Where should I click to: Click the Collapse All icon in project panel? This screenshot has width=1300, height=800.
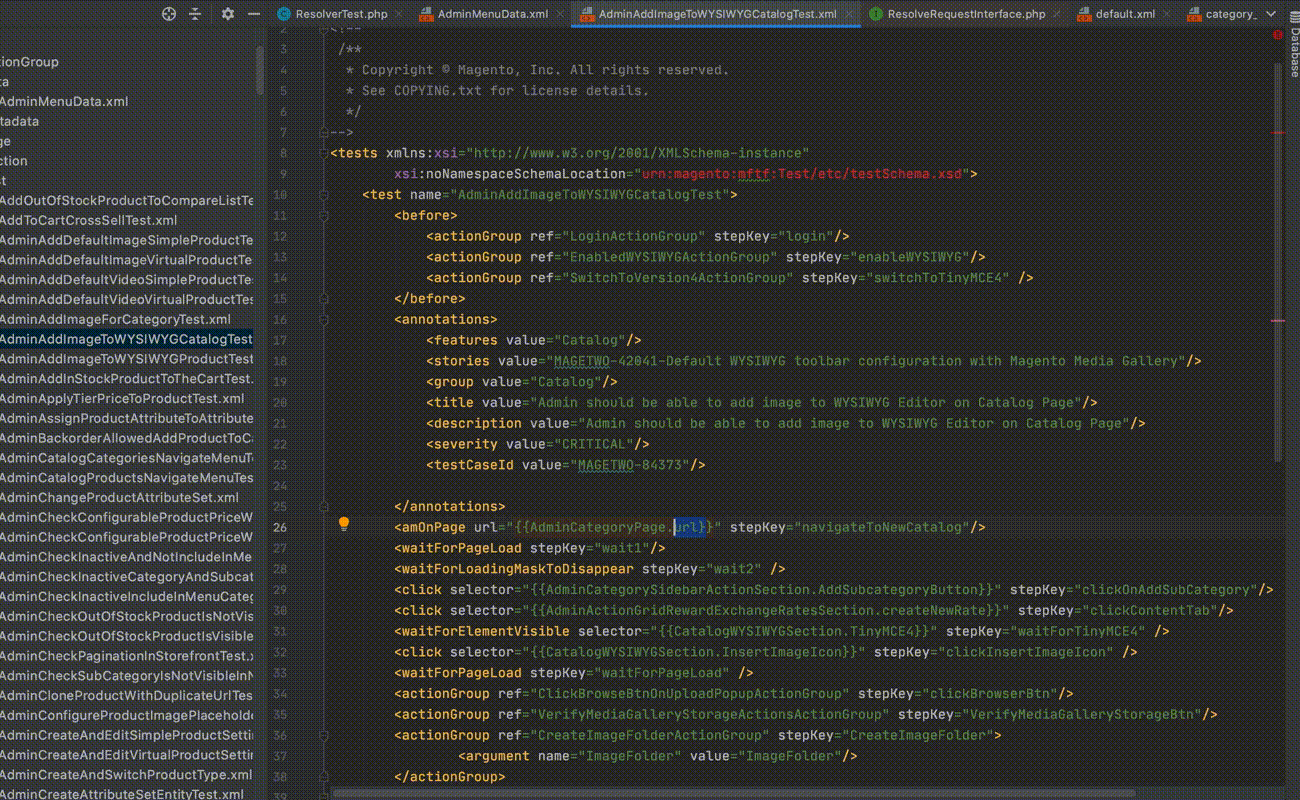click(195, 14)
